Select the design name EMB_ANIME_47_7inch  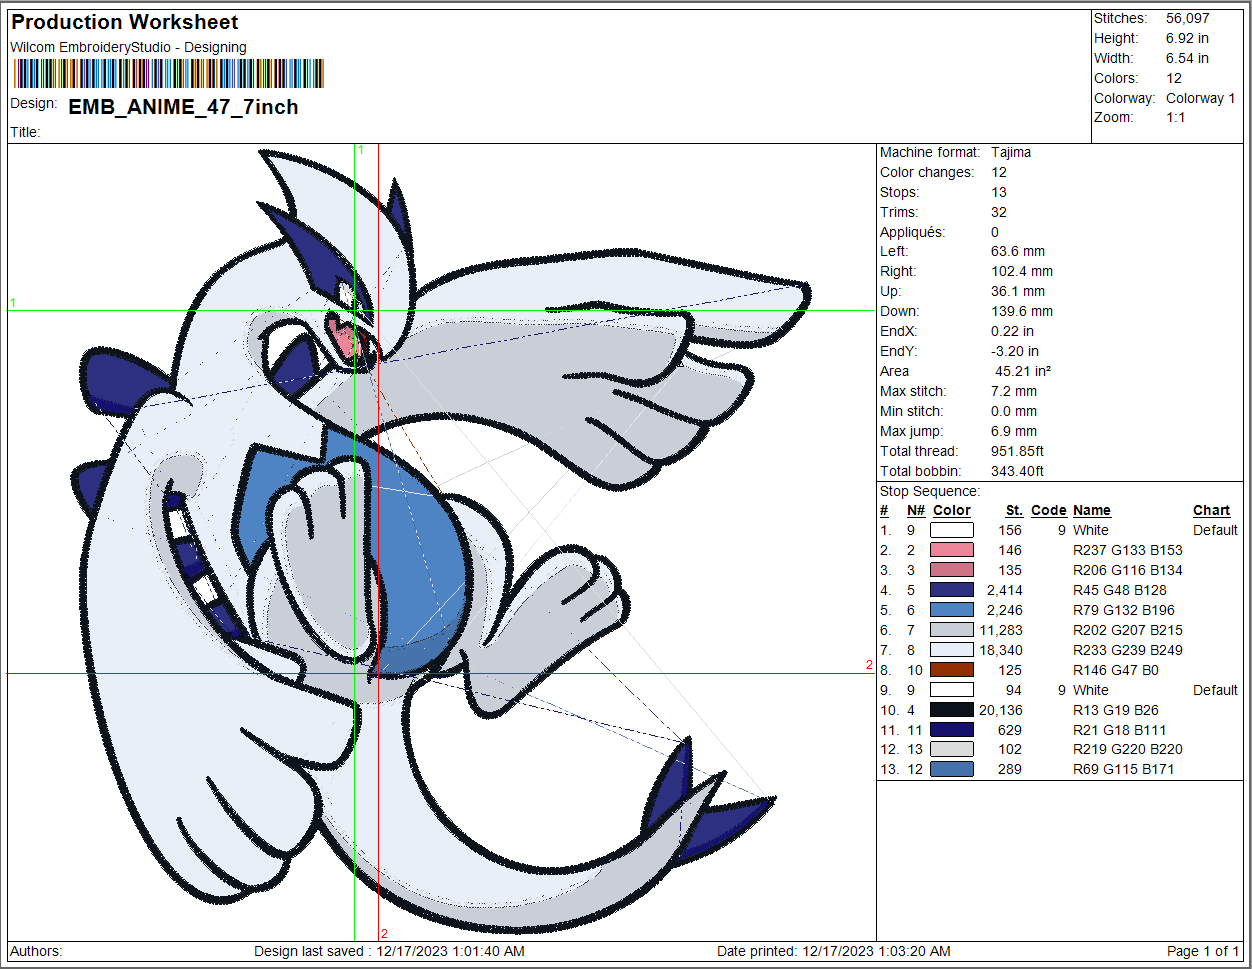pos(183,107)
